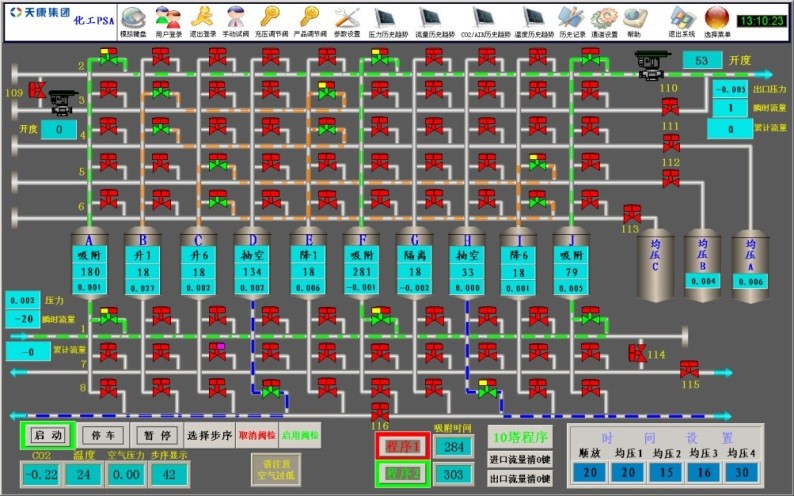The image size is (794, 496).
Task: Click the 退出登录 logout key icon
Action: (x=202, y=20)
